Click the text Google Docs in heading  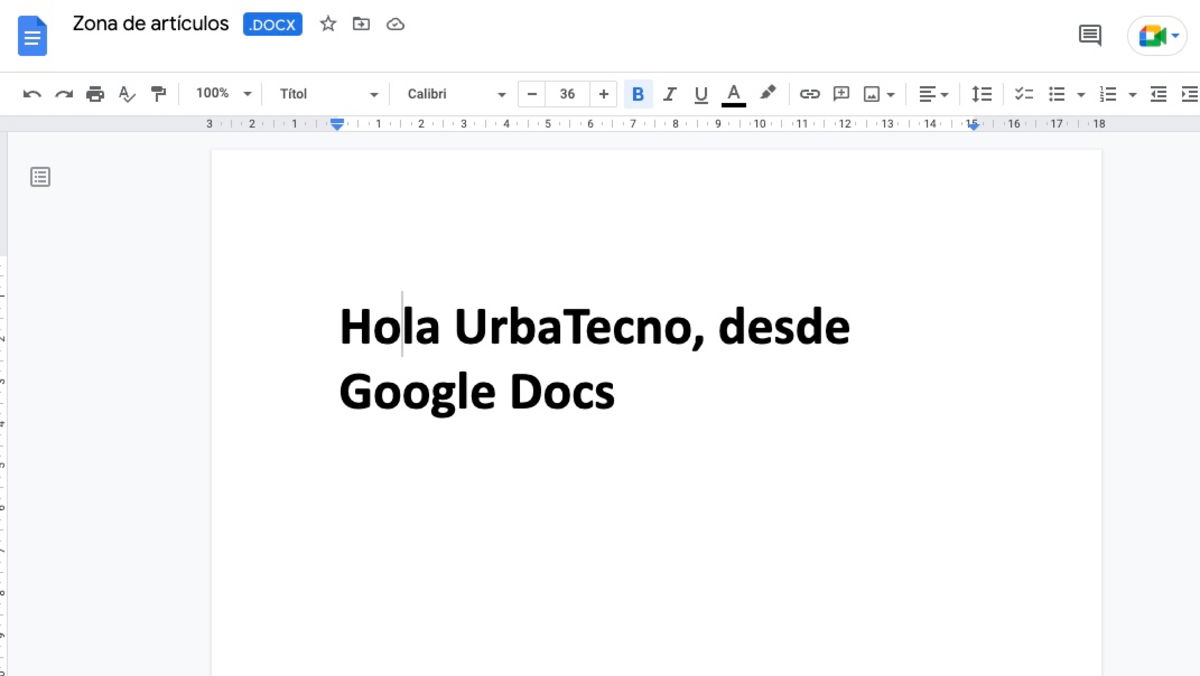coord(477,392)
